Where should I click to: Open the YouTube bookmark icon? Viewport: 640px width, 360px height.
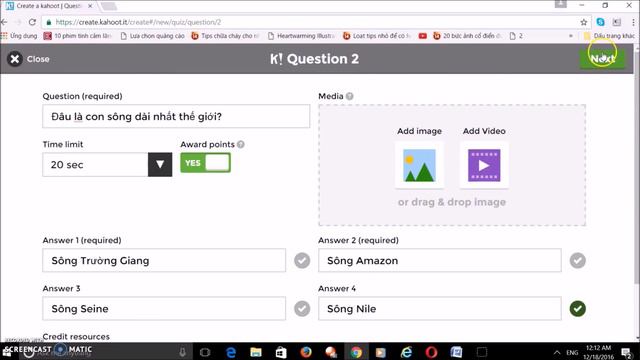[422, 36]
